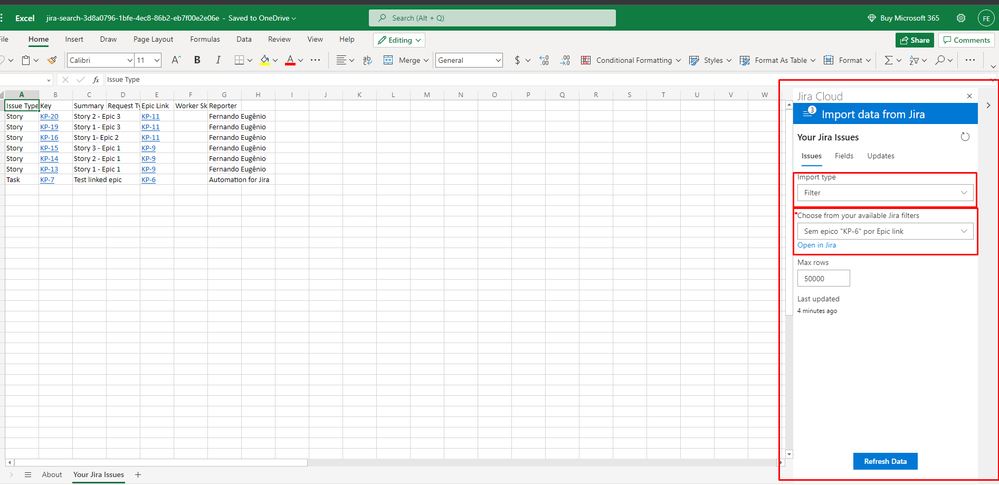
Task: Apply cell borders icon
Action: pos(239,60)
